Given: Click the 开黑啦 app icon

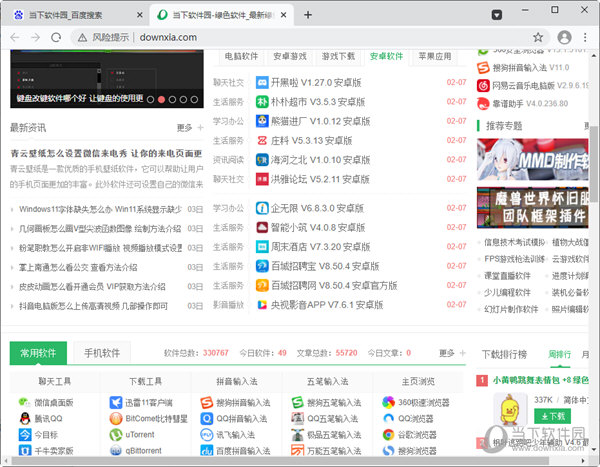Looking at the screenshot, I should coord(262,82).
